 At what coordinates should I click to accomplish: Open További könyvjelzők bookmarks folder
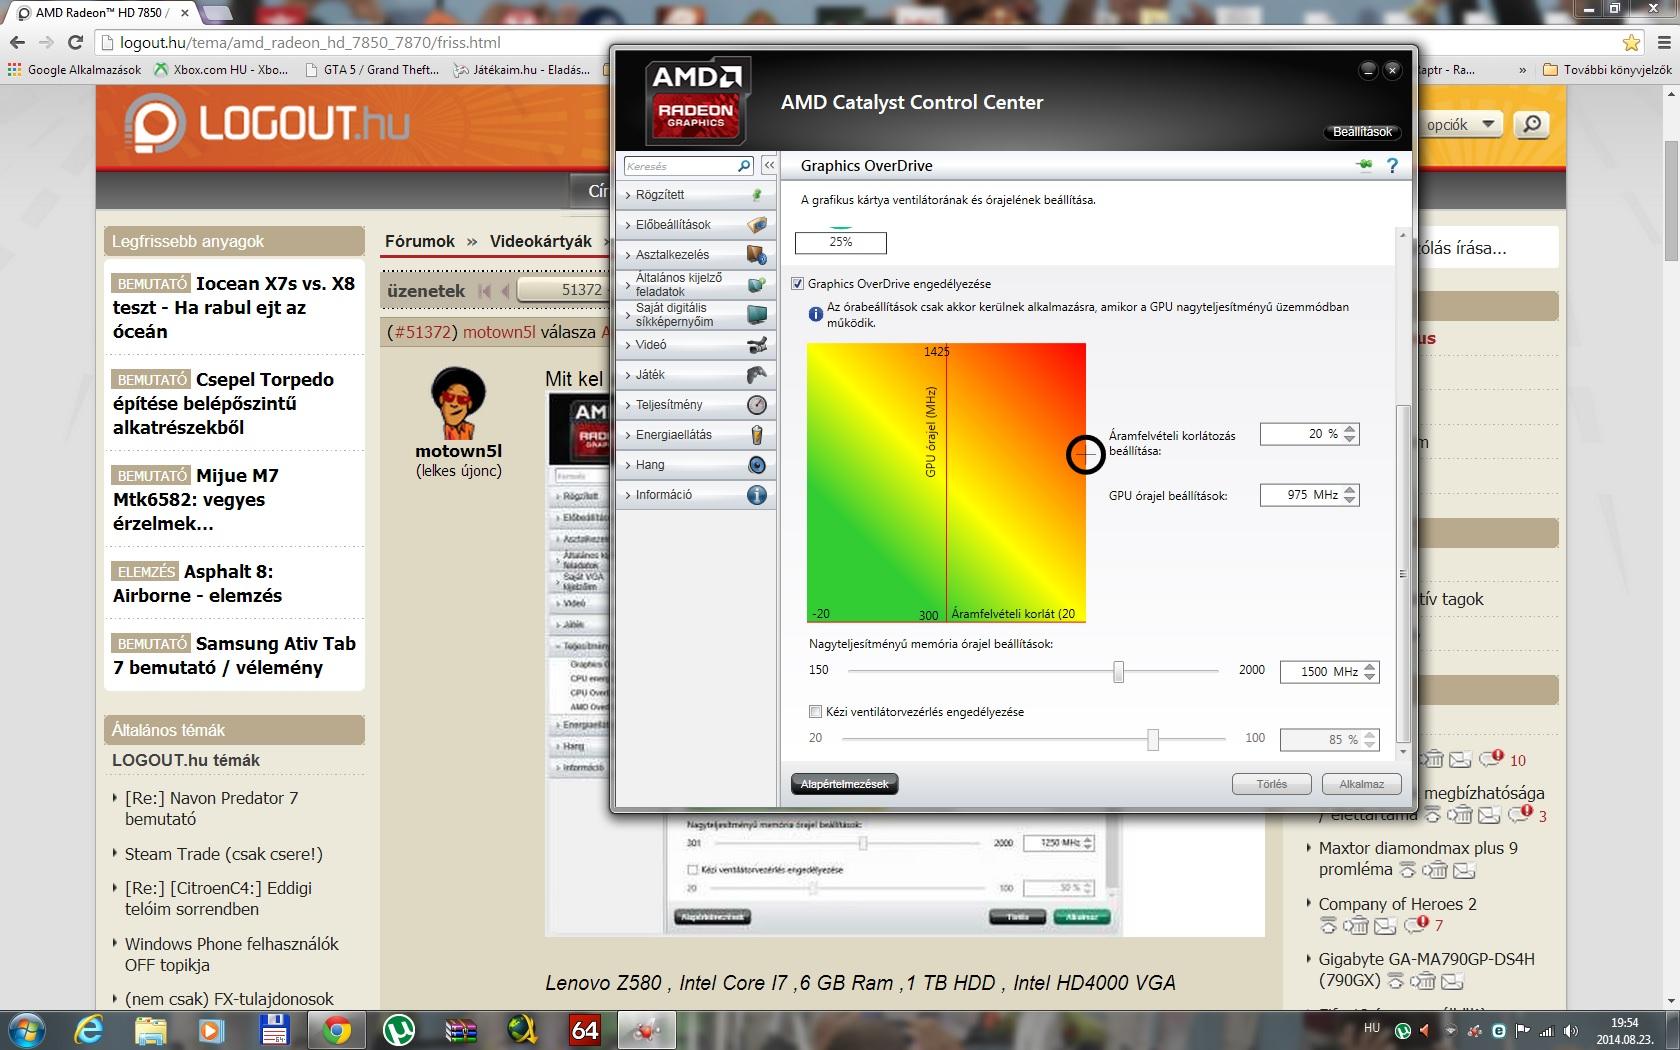(1608, 70)
